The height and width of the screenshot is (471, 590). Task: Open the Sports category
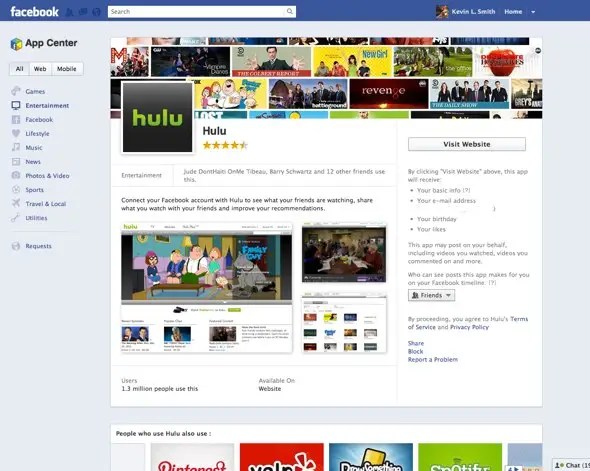coord(35,190)
